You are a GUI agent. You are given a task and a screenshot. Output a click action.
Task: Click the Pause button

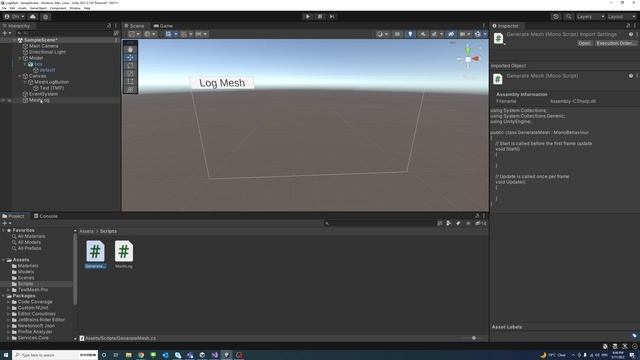320,16
